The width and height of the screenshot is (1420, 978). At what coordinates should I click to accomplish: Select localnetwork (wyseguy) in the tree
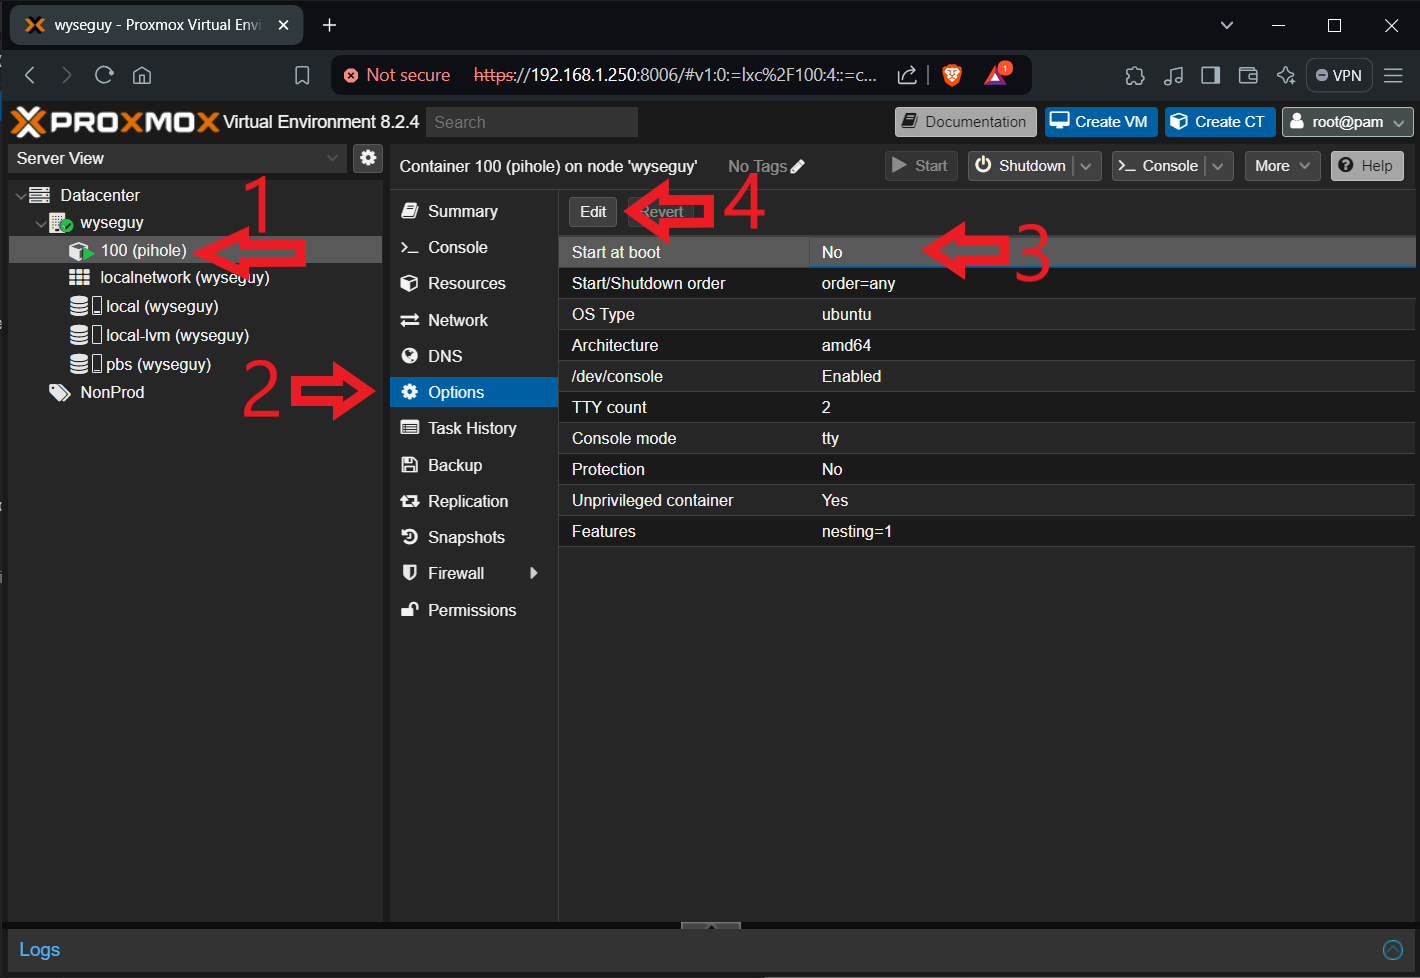pos(185,277)
